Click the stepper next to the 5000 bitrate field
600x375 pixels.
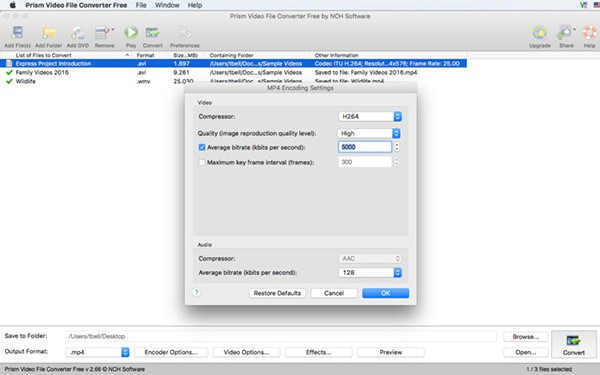[396, 147]
